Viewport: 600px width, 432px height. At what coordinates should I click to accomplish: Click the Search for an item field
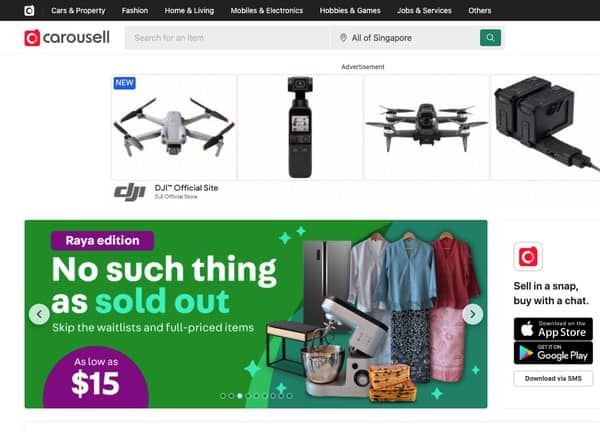point(228,37)
